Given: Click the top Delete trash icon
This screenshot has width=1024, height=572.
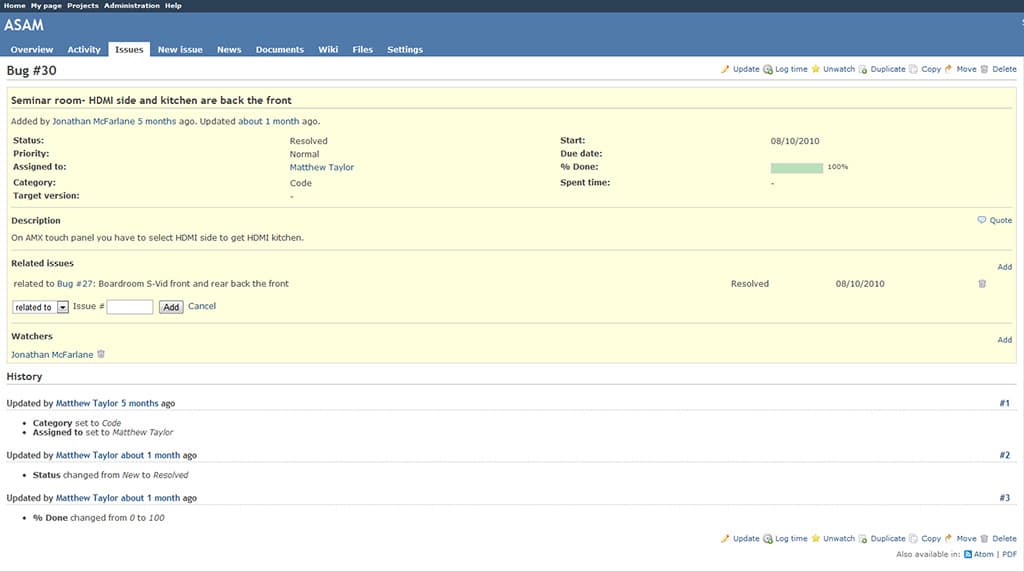Looking at the screenshot, I should [x=984, y=69].
